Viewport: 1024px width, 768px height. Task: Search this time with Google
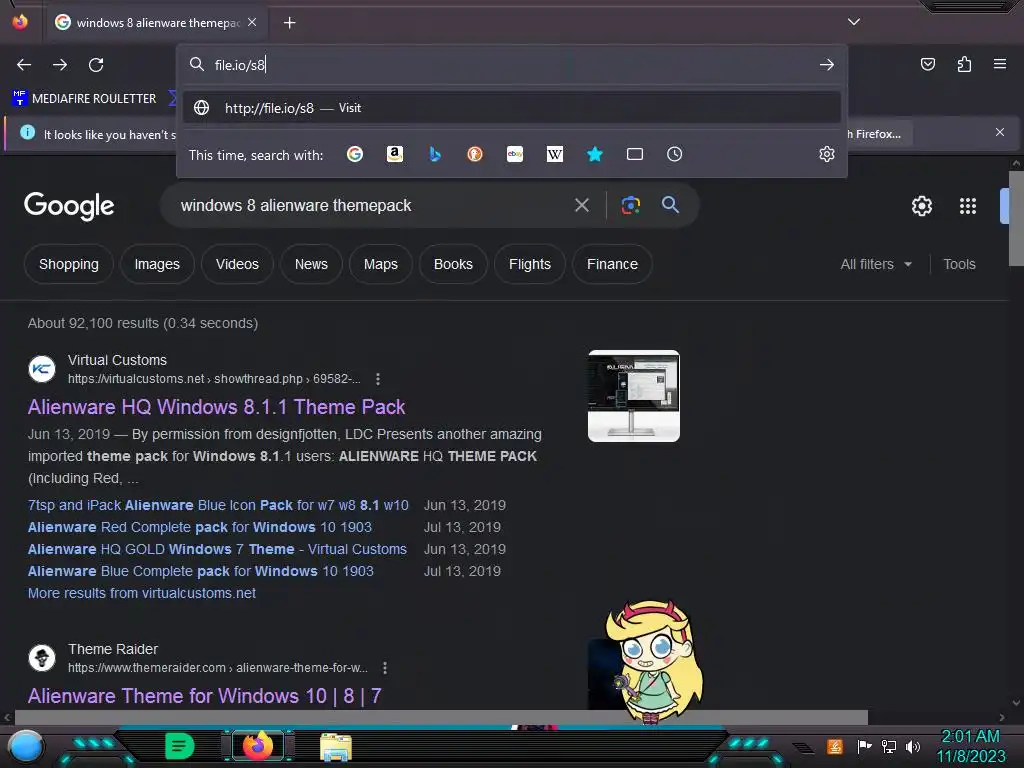pos(355,154)
